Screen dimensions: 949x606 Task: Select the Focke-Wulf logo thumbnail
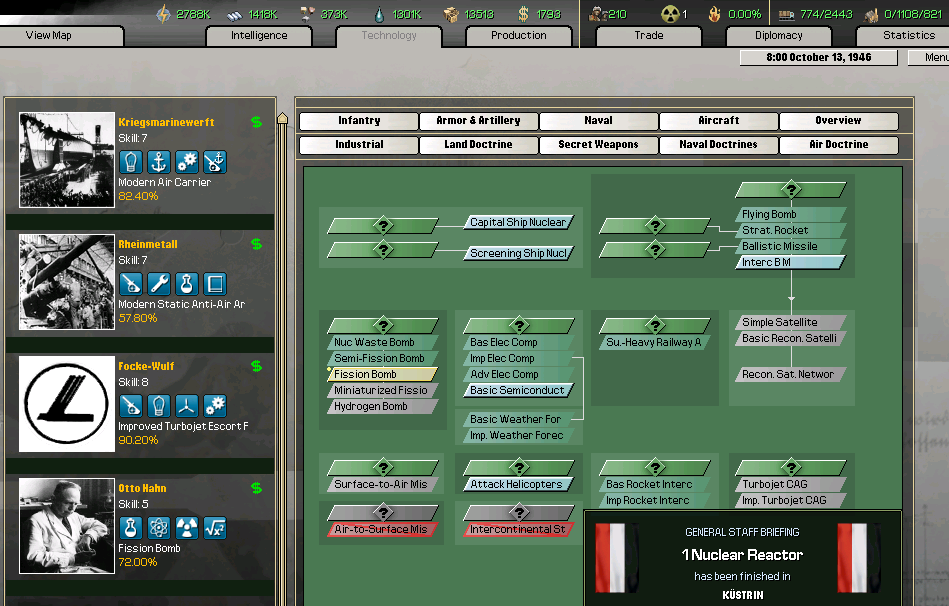click(x=67, y=404)
